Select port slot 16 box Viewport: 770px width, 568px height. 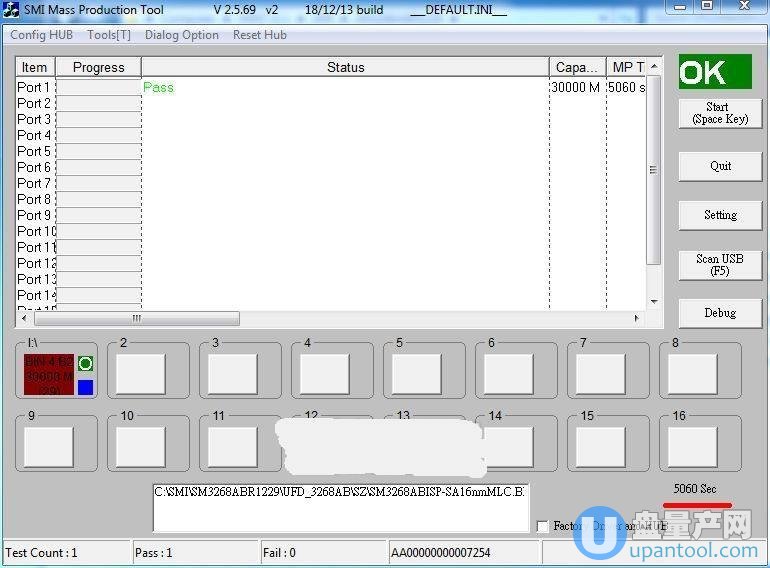point(692,447)
